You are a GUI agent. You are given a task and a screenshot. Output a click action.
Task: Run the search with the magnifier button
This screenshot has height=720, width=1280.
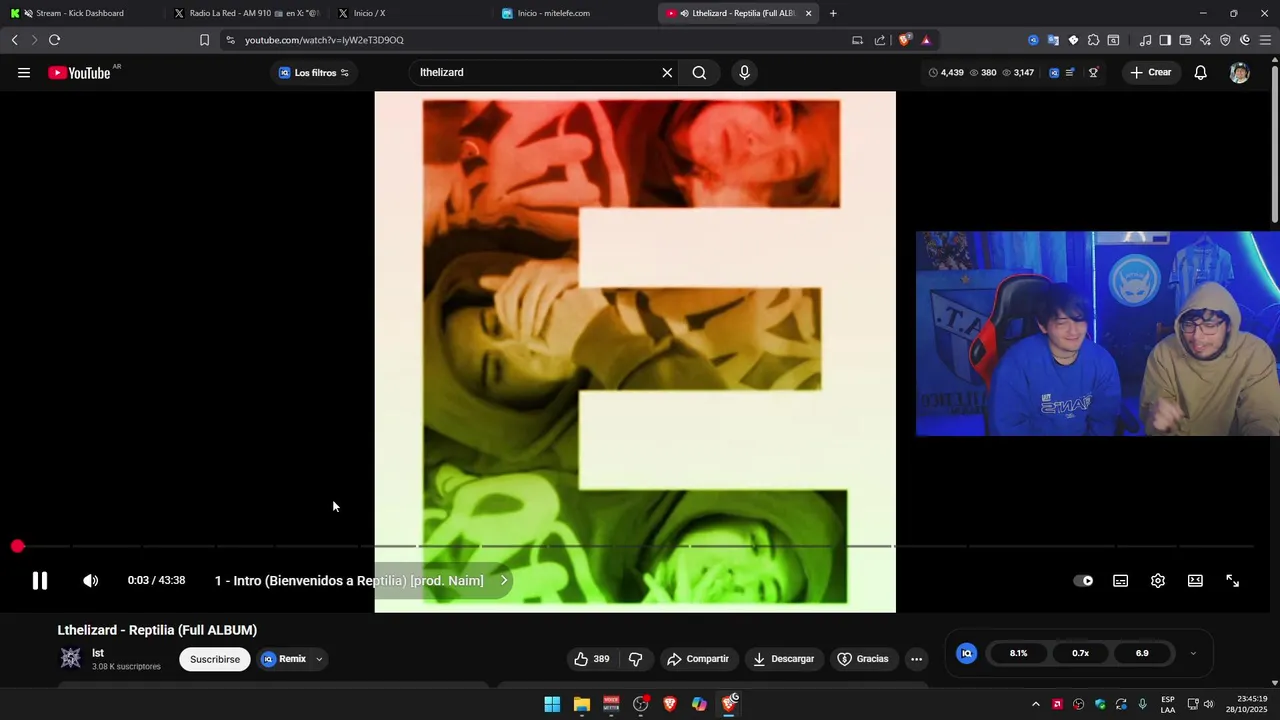pos(699,73)
